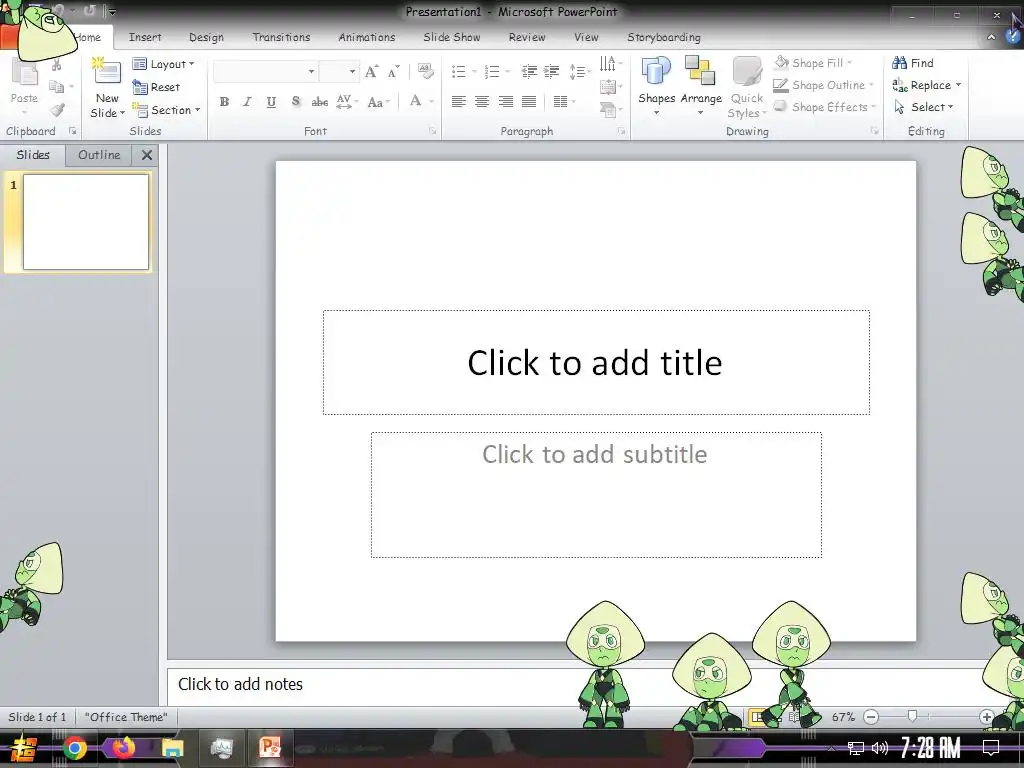Click the Shape Fill button
The height and width of the screenshot is (768, 1024).
click(x=810, y=63)
